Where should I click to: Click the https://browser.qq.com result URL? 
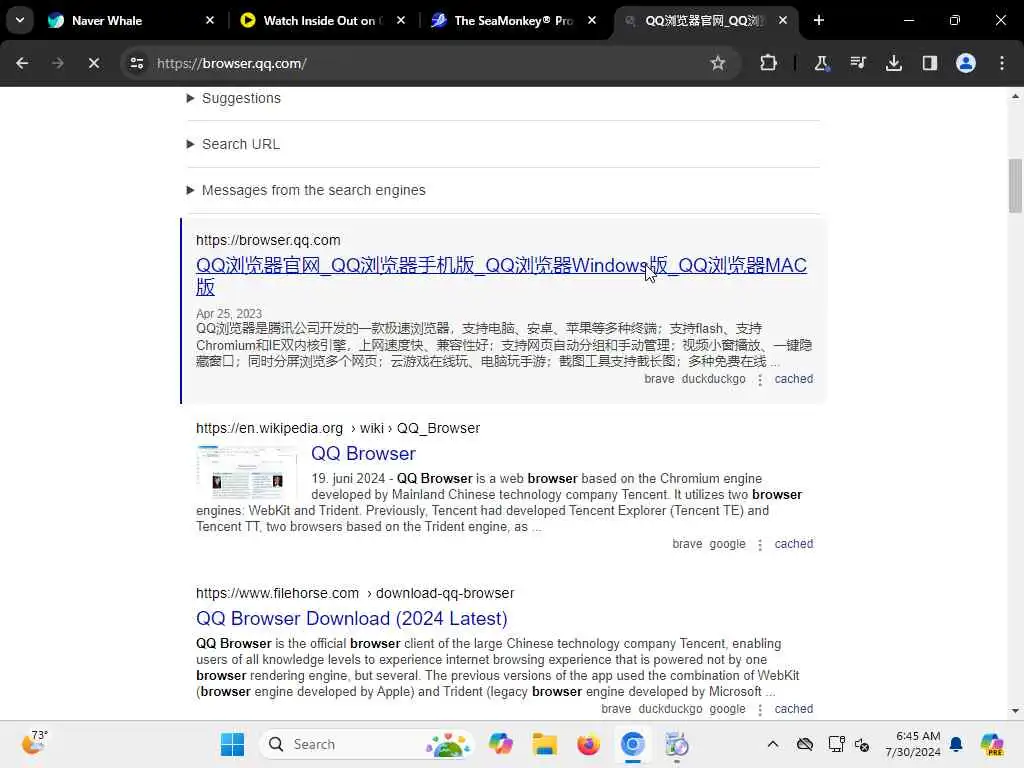pos(268,240)
